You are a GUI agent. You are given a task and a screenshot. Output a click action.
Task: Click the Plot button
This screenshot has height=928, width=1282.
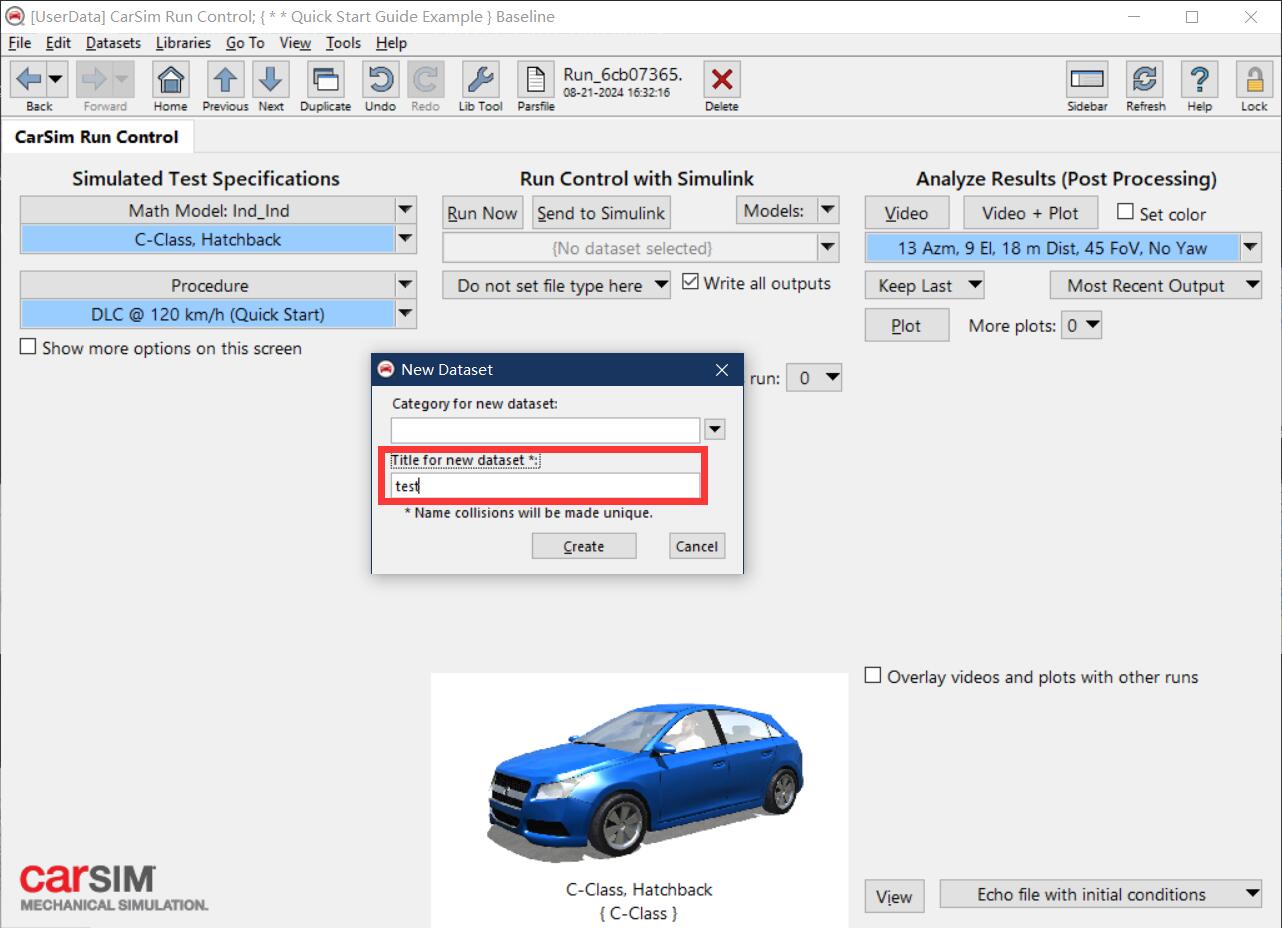click(907, 325)
